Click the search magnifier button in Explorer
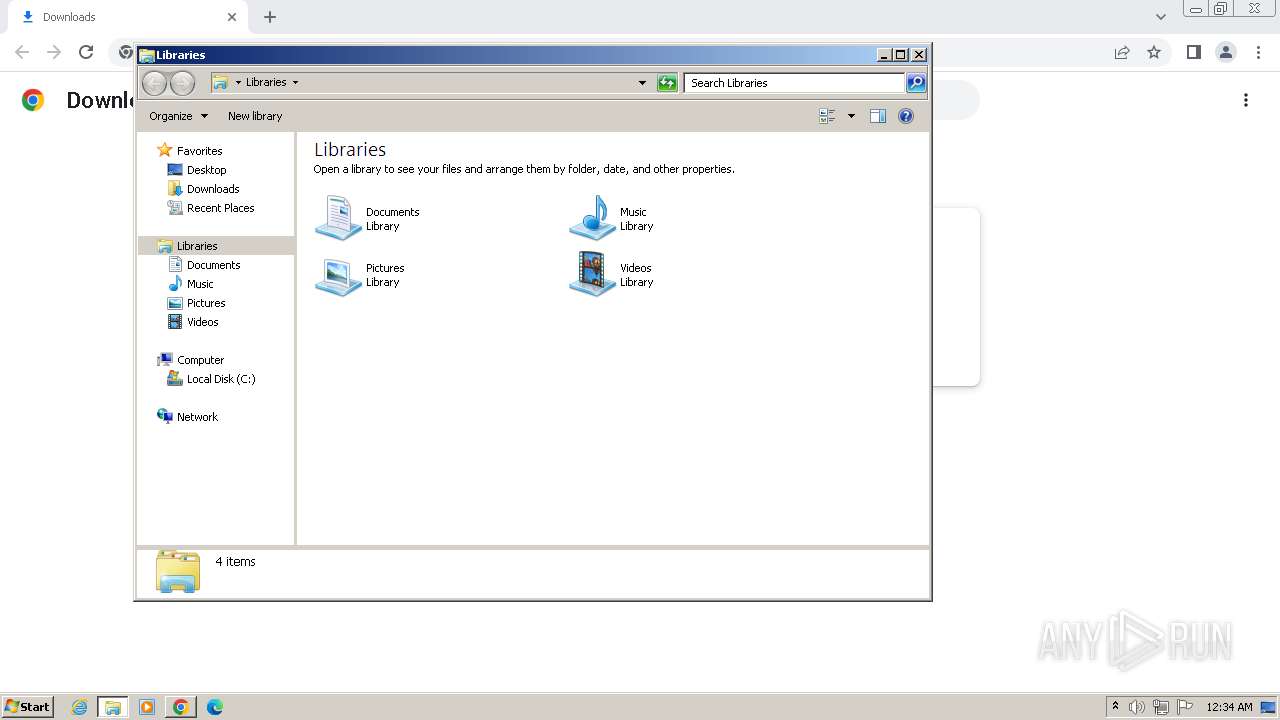1280x720 pixels. pyautogui.click(x=916, y=83)
